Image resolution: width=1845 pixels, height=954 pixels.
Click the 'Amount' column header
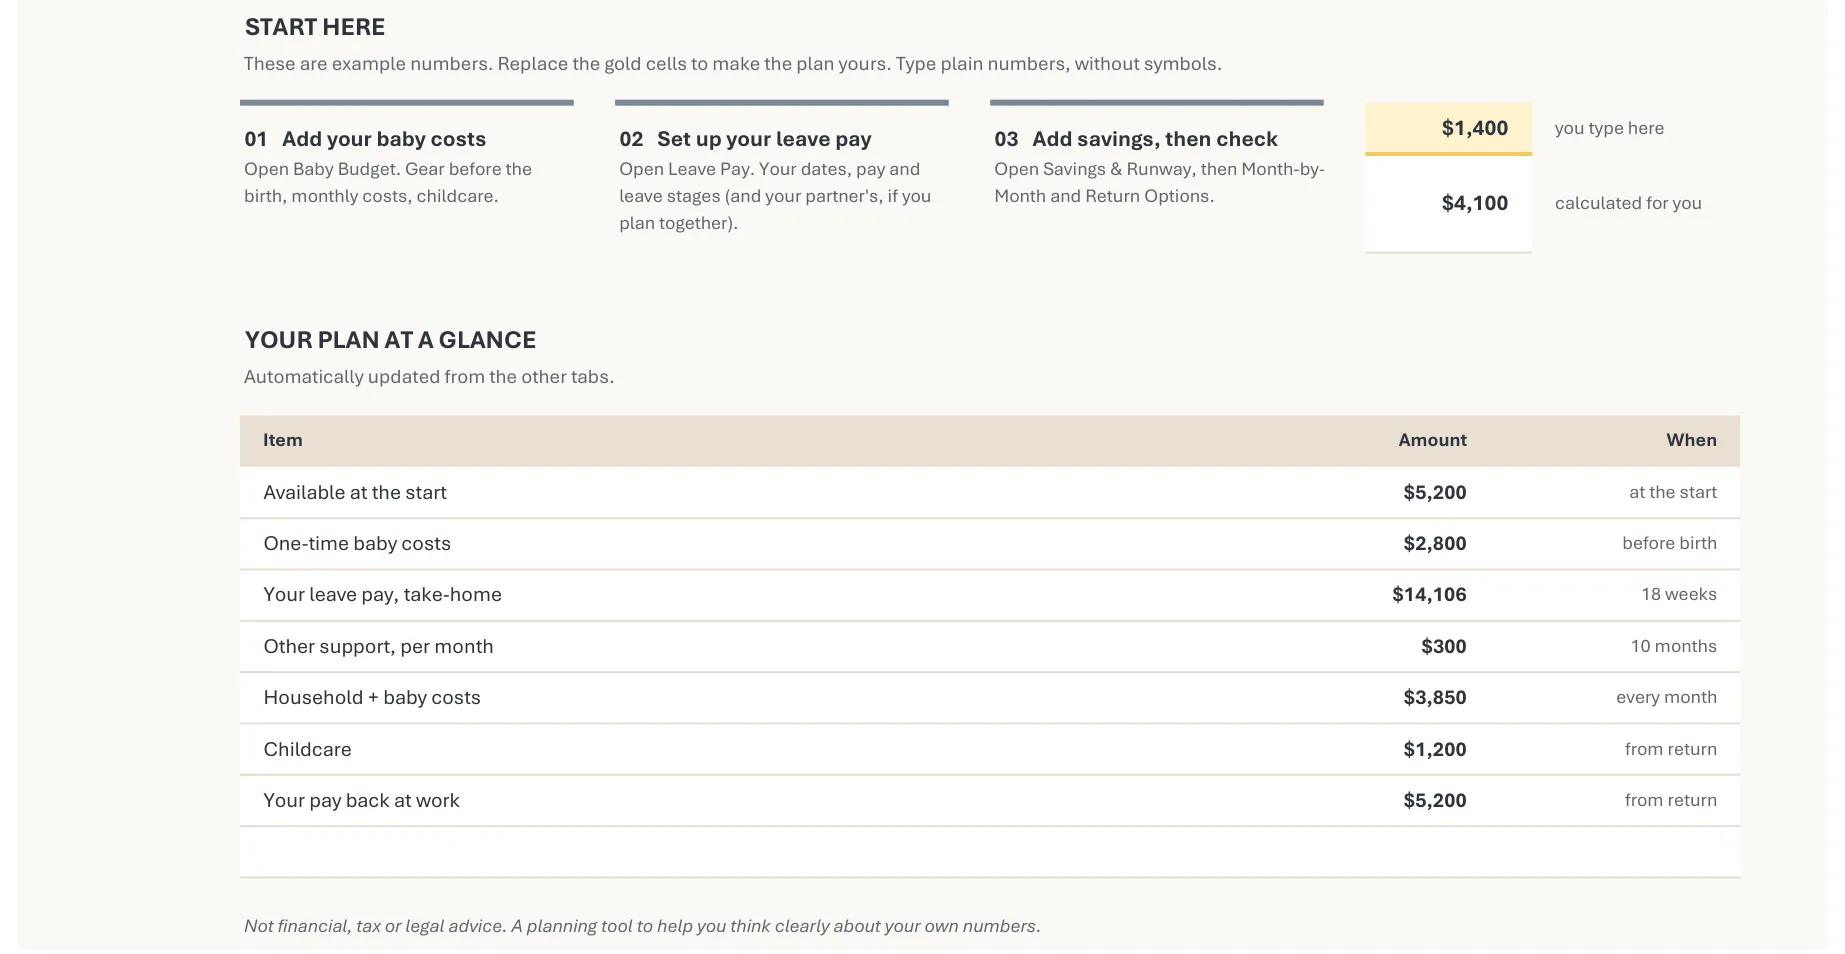1432,440
